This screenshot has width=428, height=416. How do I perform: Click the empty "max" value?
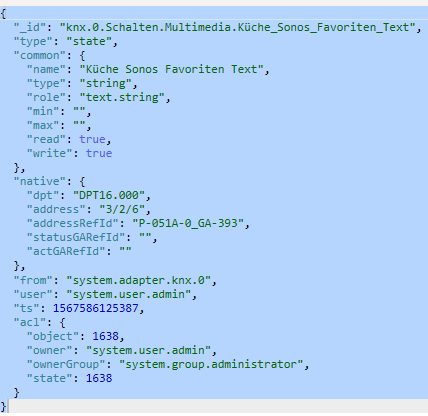pos(79,125)
